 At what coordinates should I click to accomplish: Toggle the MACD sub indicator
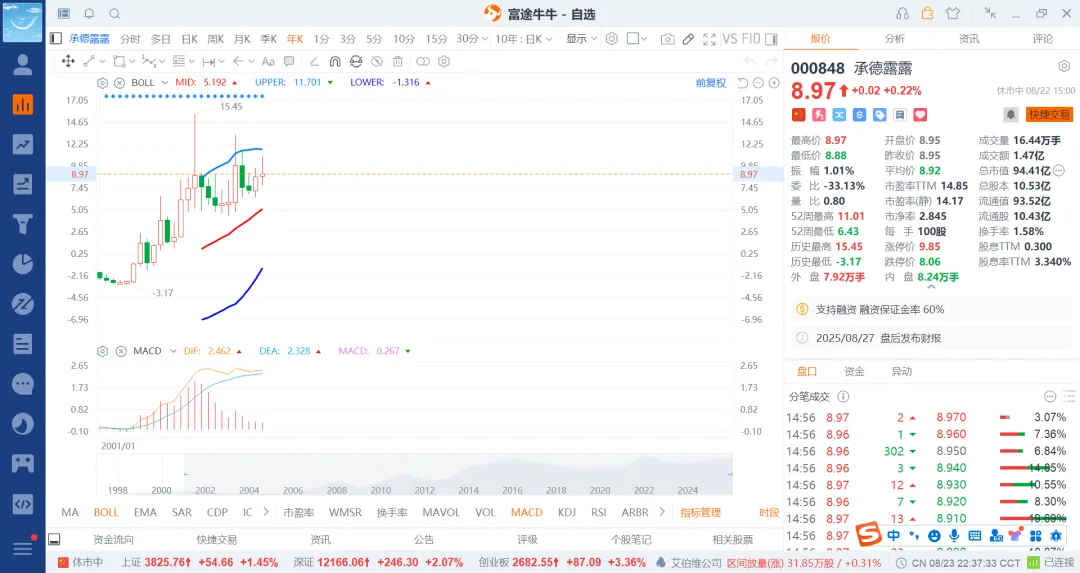[x=527, y=512]
